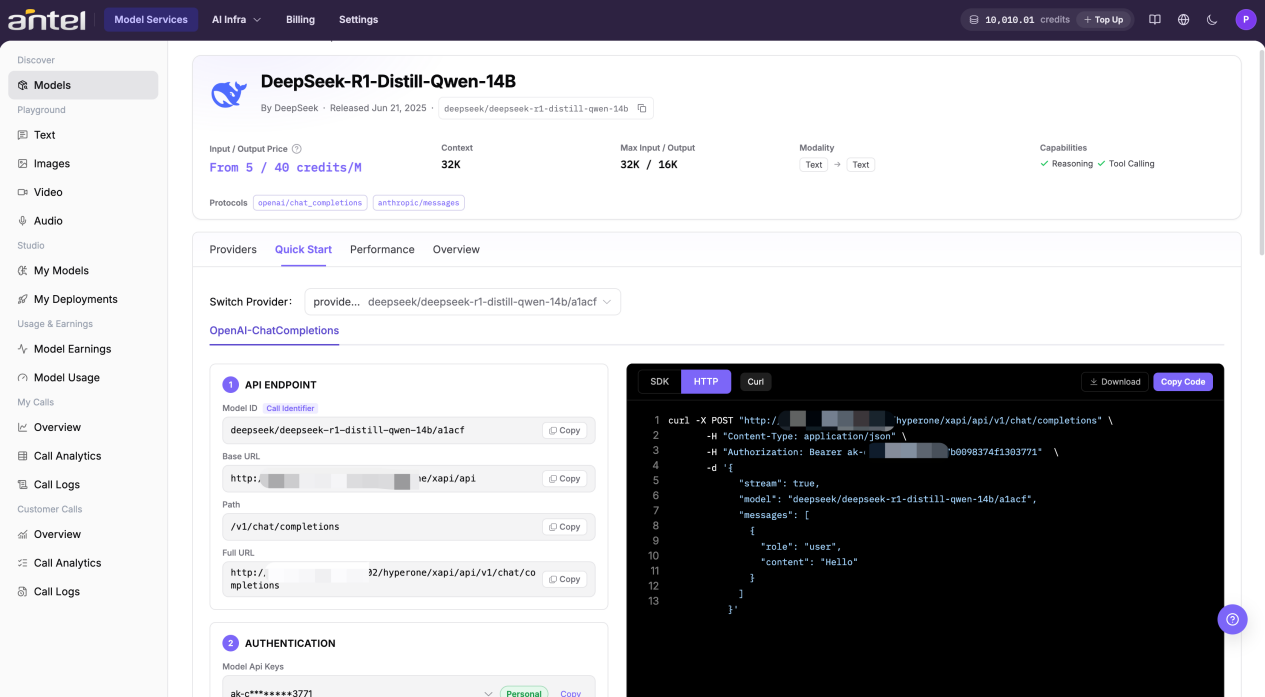Open Model Usage page

[83, 377]
